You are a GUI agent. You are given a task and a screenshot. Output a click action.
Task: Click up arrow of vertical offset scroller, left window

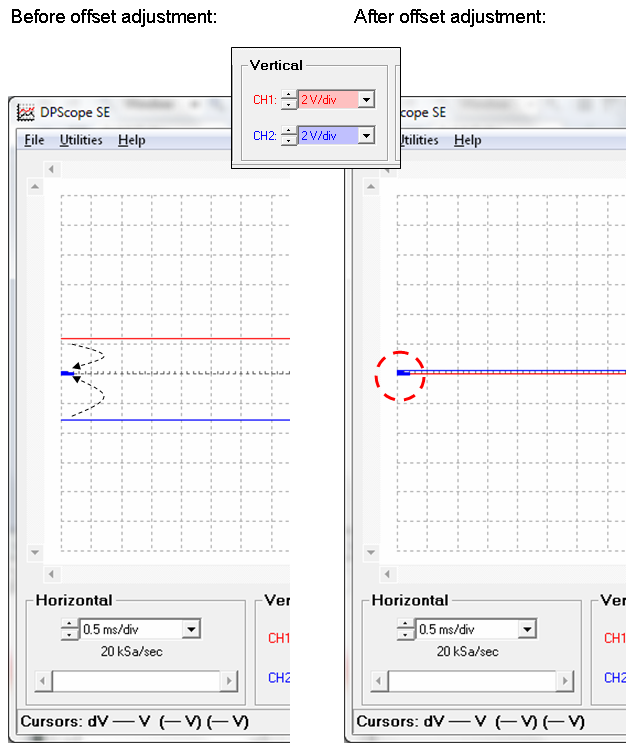(35, 187)
